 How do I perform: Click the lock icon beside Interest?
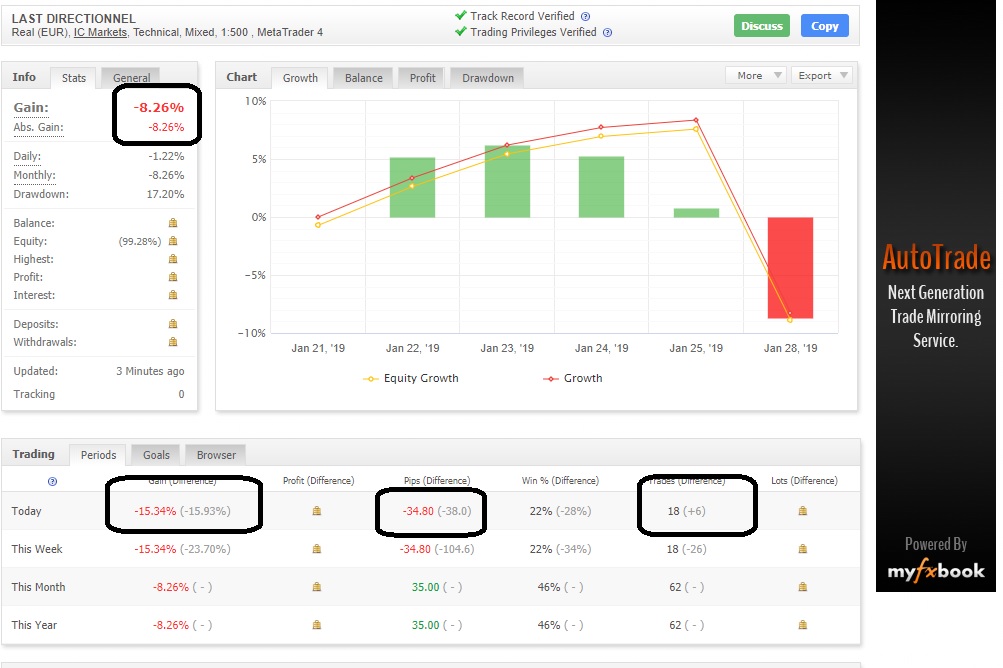(173, 294)
